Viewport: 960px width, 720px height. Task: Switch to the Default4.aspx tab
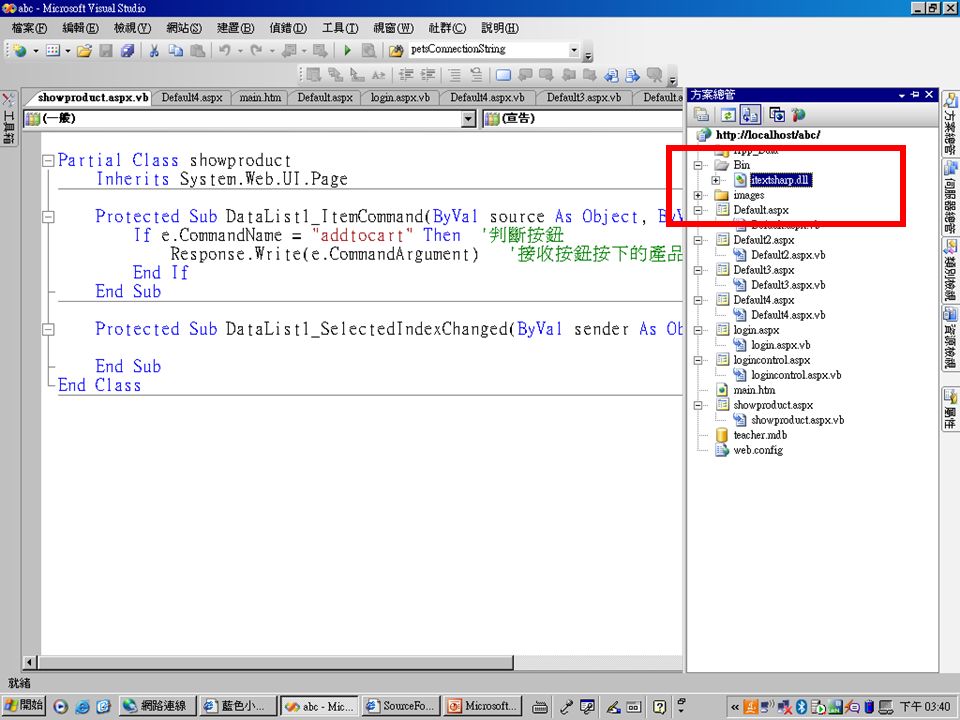[x=192, y=98]
